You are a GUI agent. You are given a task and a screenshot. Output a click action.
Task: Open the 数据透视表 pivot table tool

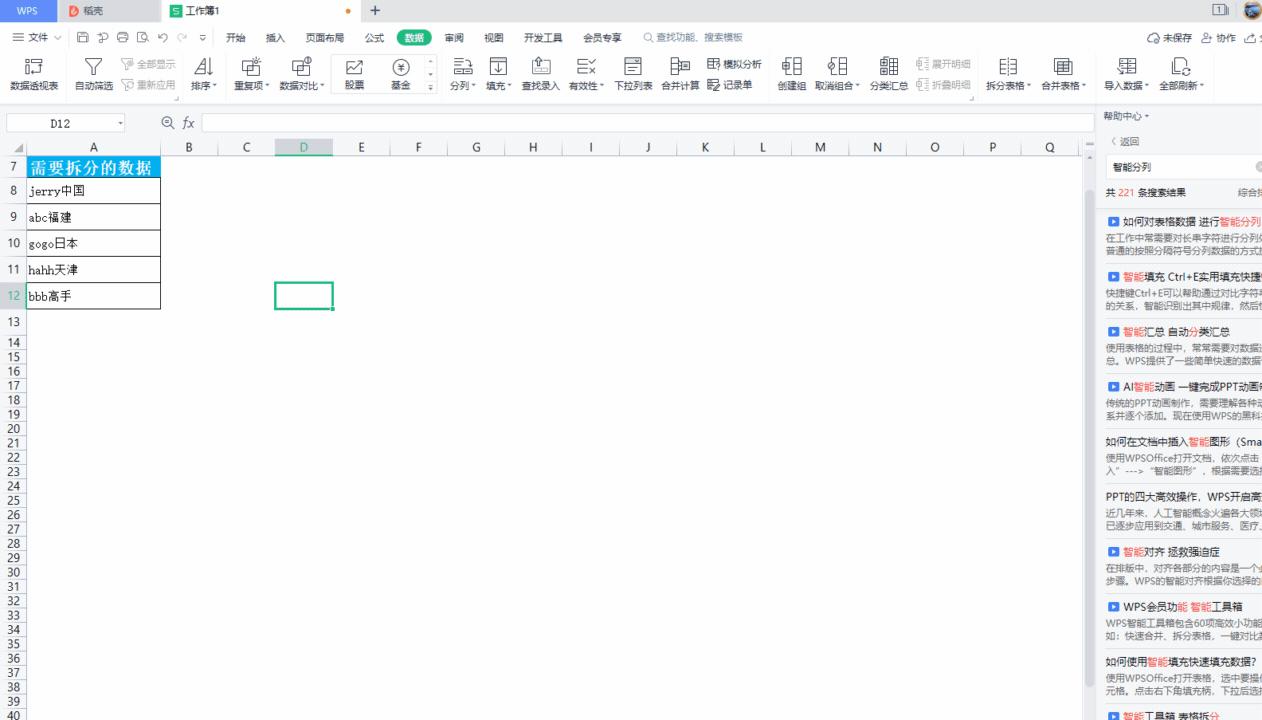click(x=33, y=75)
